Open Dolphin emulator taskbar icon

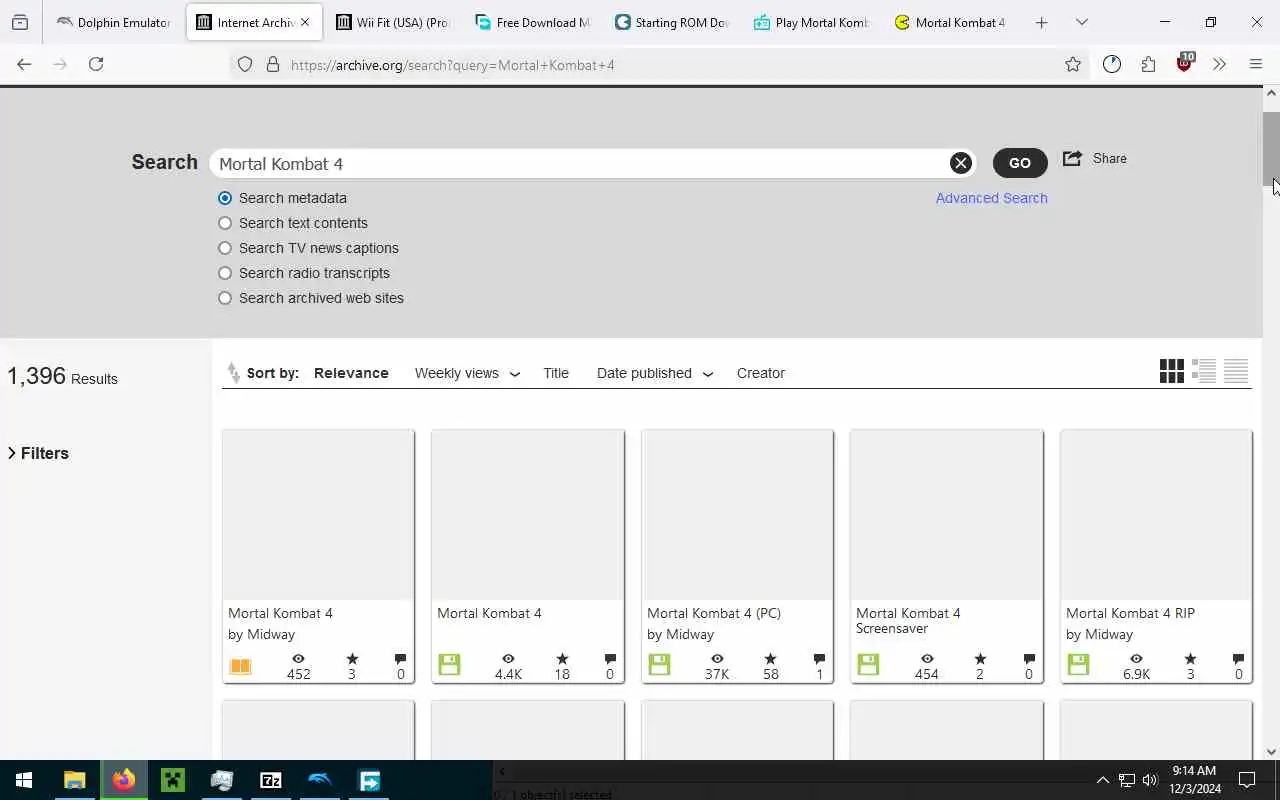(320, 780)
